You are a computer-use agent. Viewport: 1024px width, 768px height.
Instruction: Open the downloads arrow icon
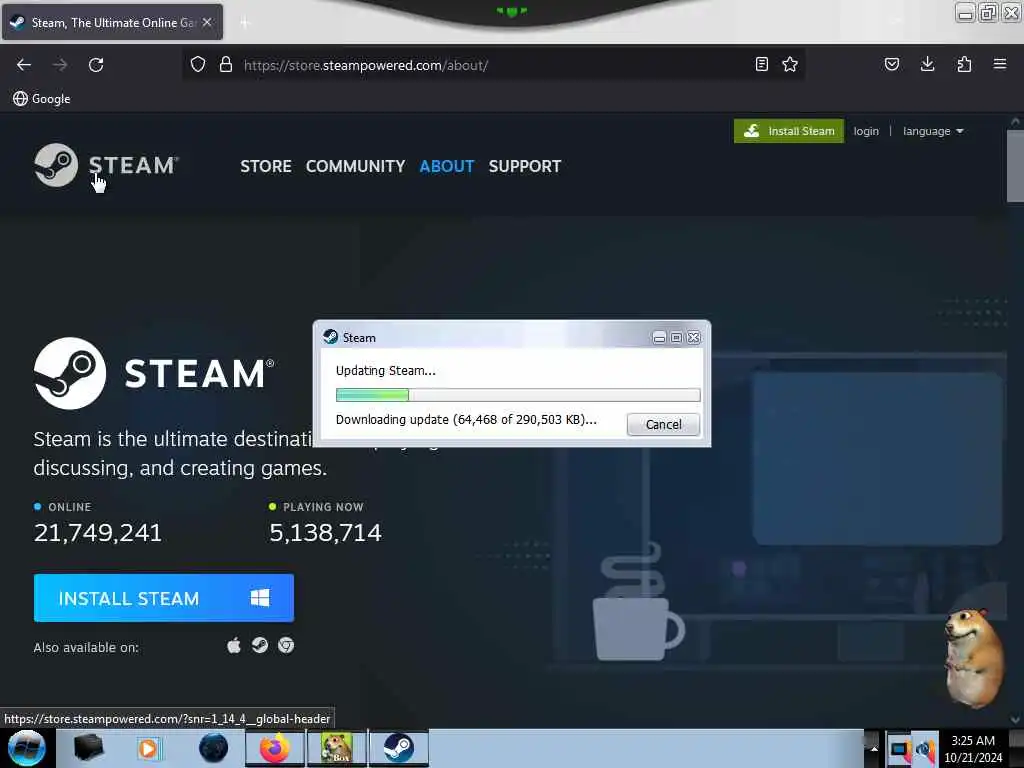point(927,64)
